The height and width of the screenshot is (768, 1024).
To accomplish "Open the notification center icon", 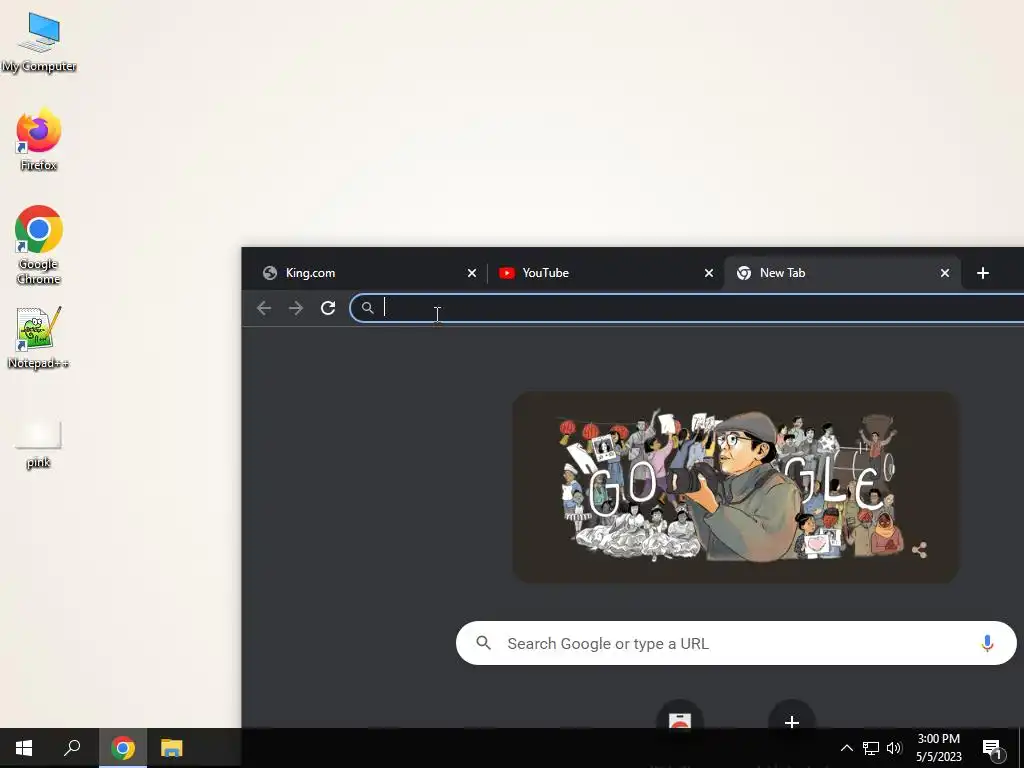I will (x=992, y=749).
